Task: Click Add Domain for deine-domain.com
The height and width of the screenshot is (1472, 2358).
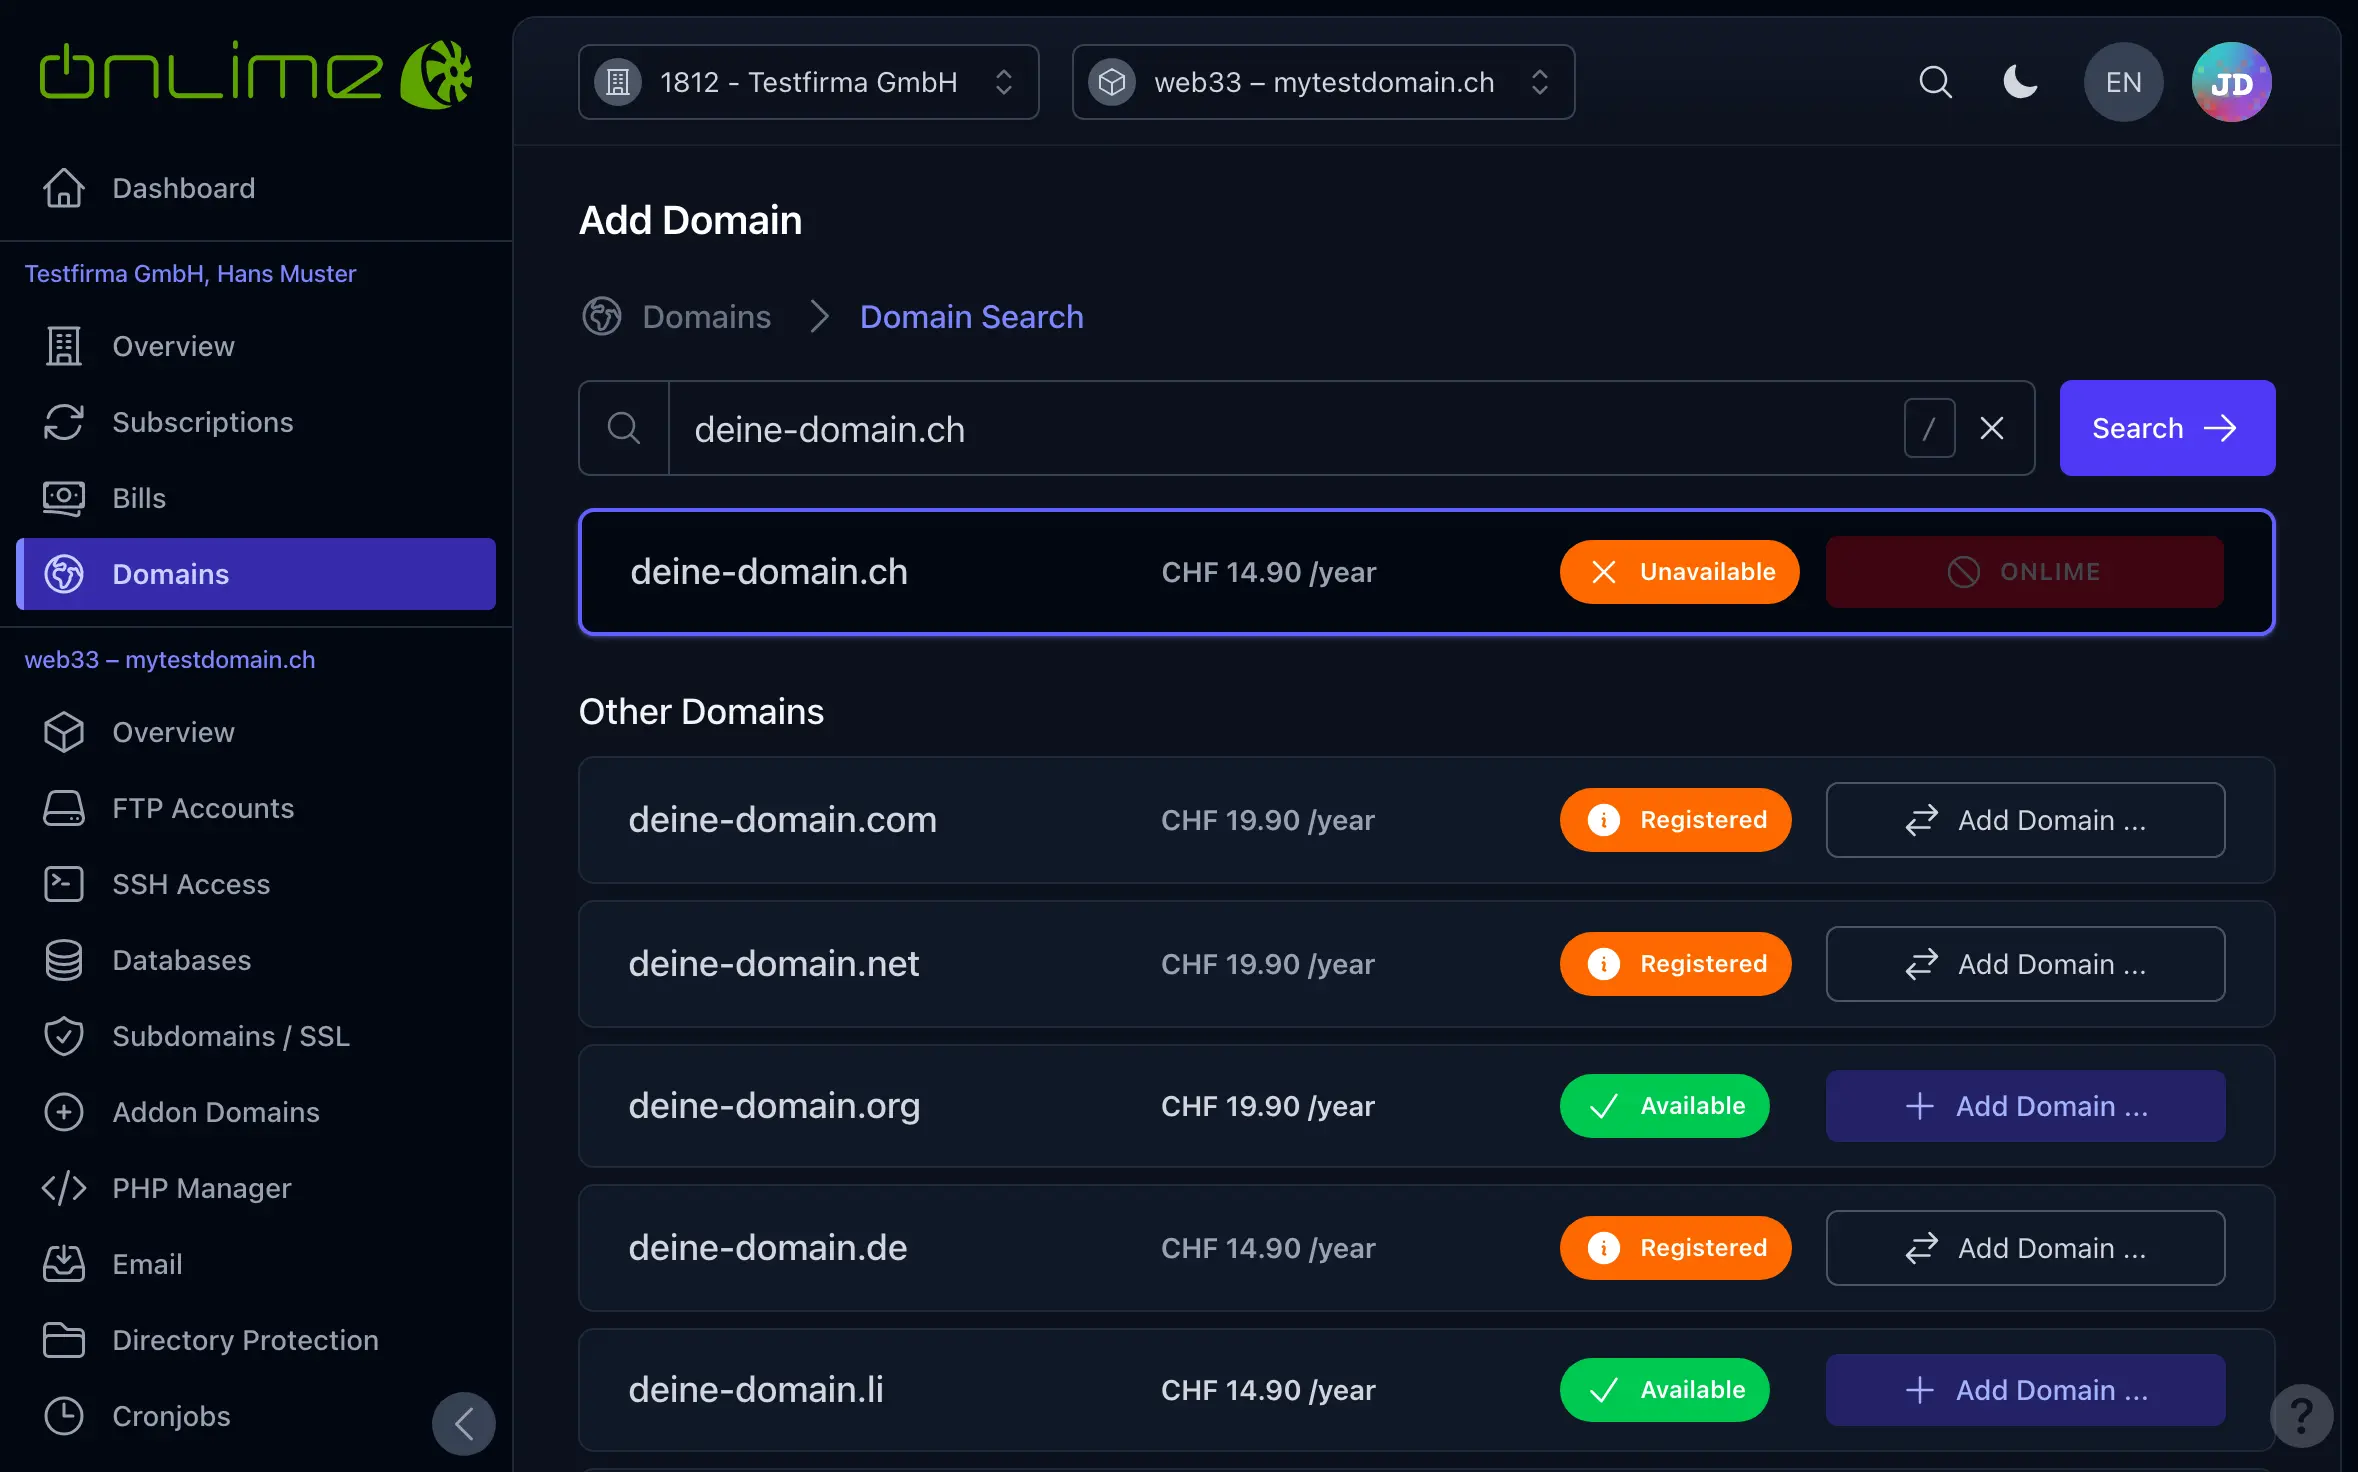Action: (x=2025, y=820)
